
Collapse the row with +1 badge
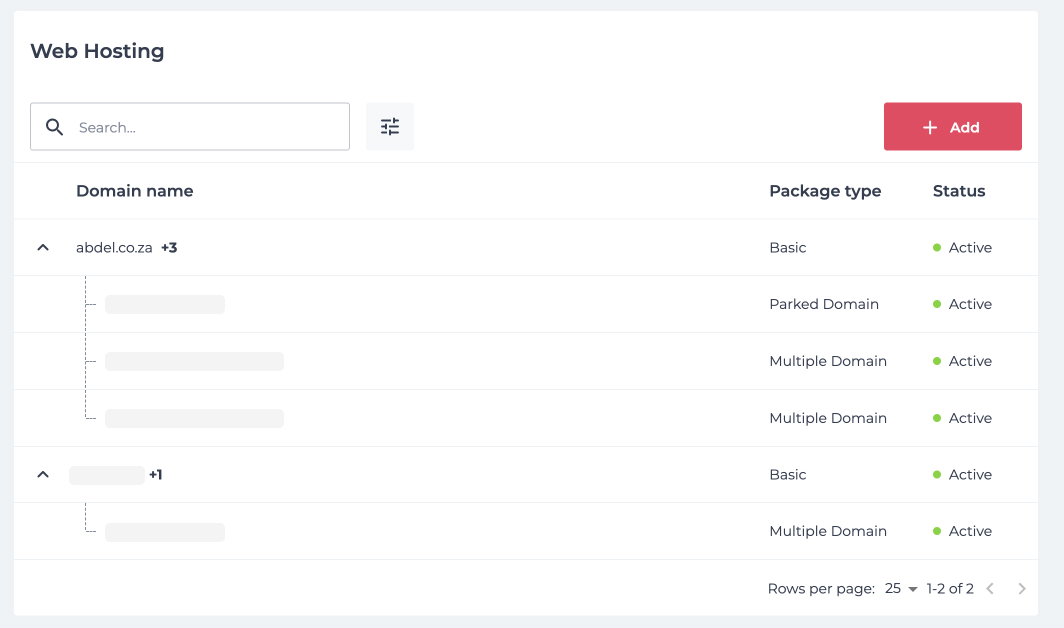pos(43,475)
